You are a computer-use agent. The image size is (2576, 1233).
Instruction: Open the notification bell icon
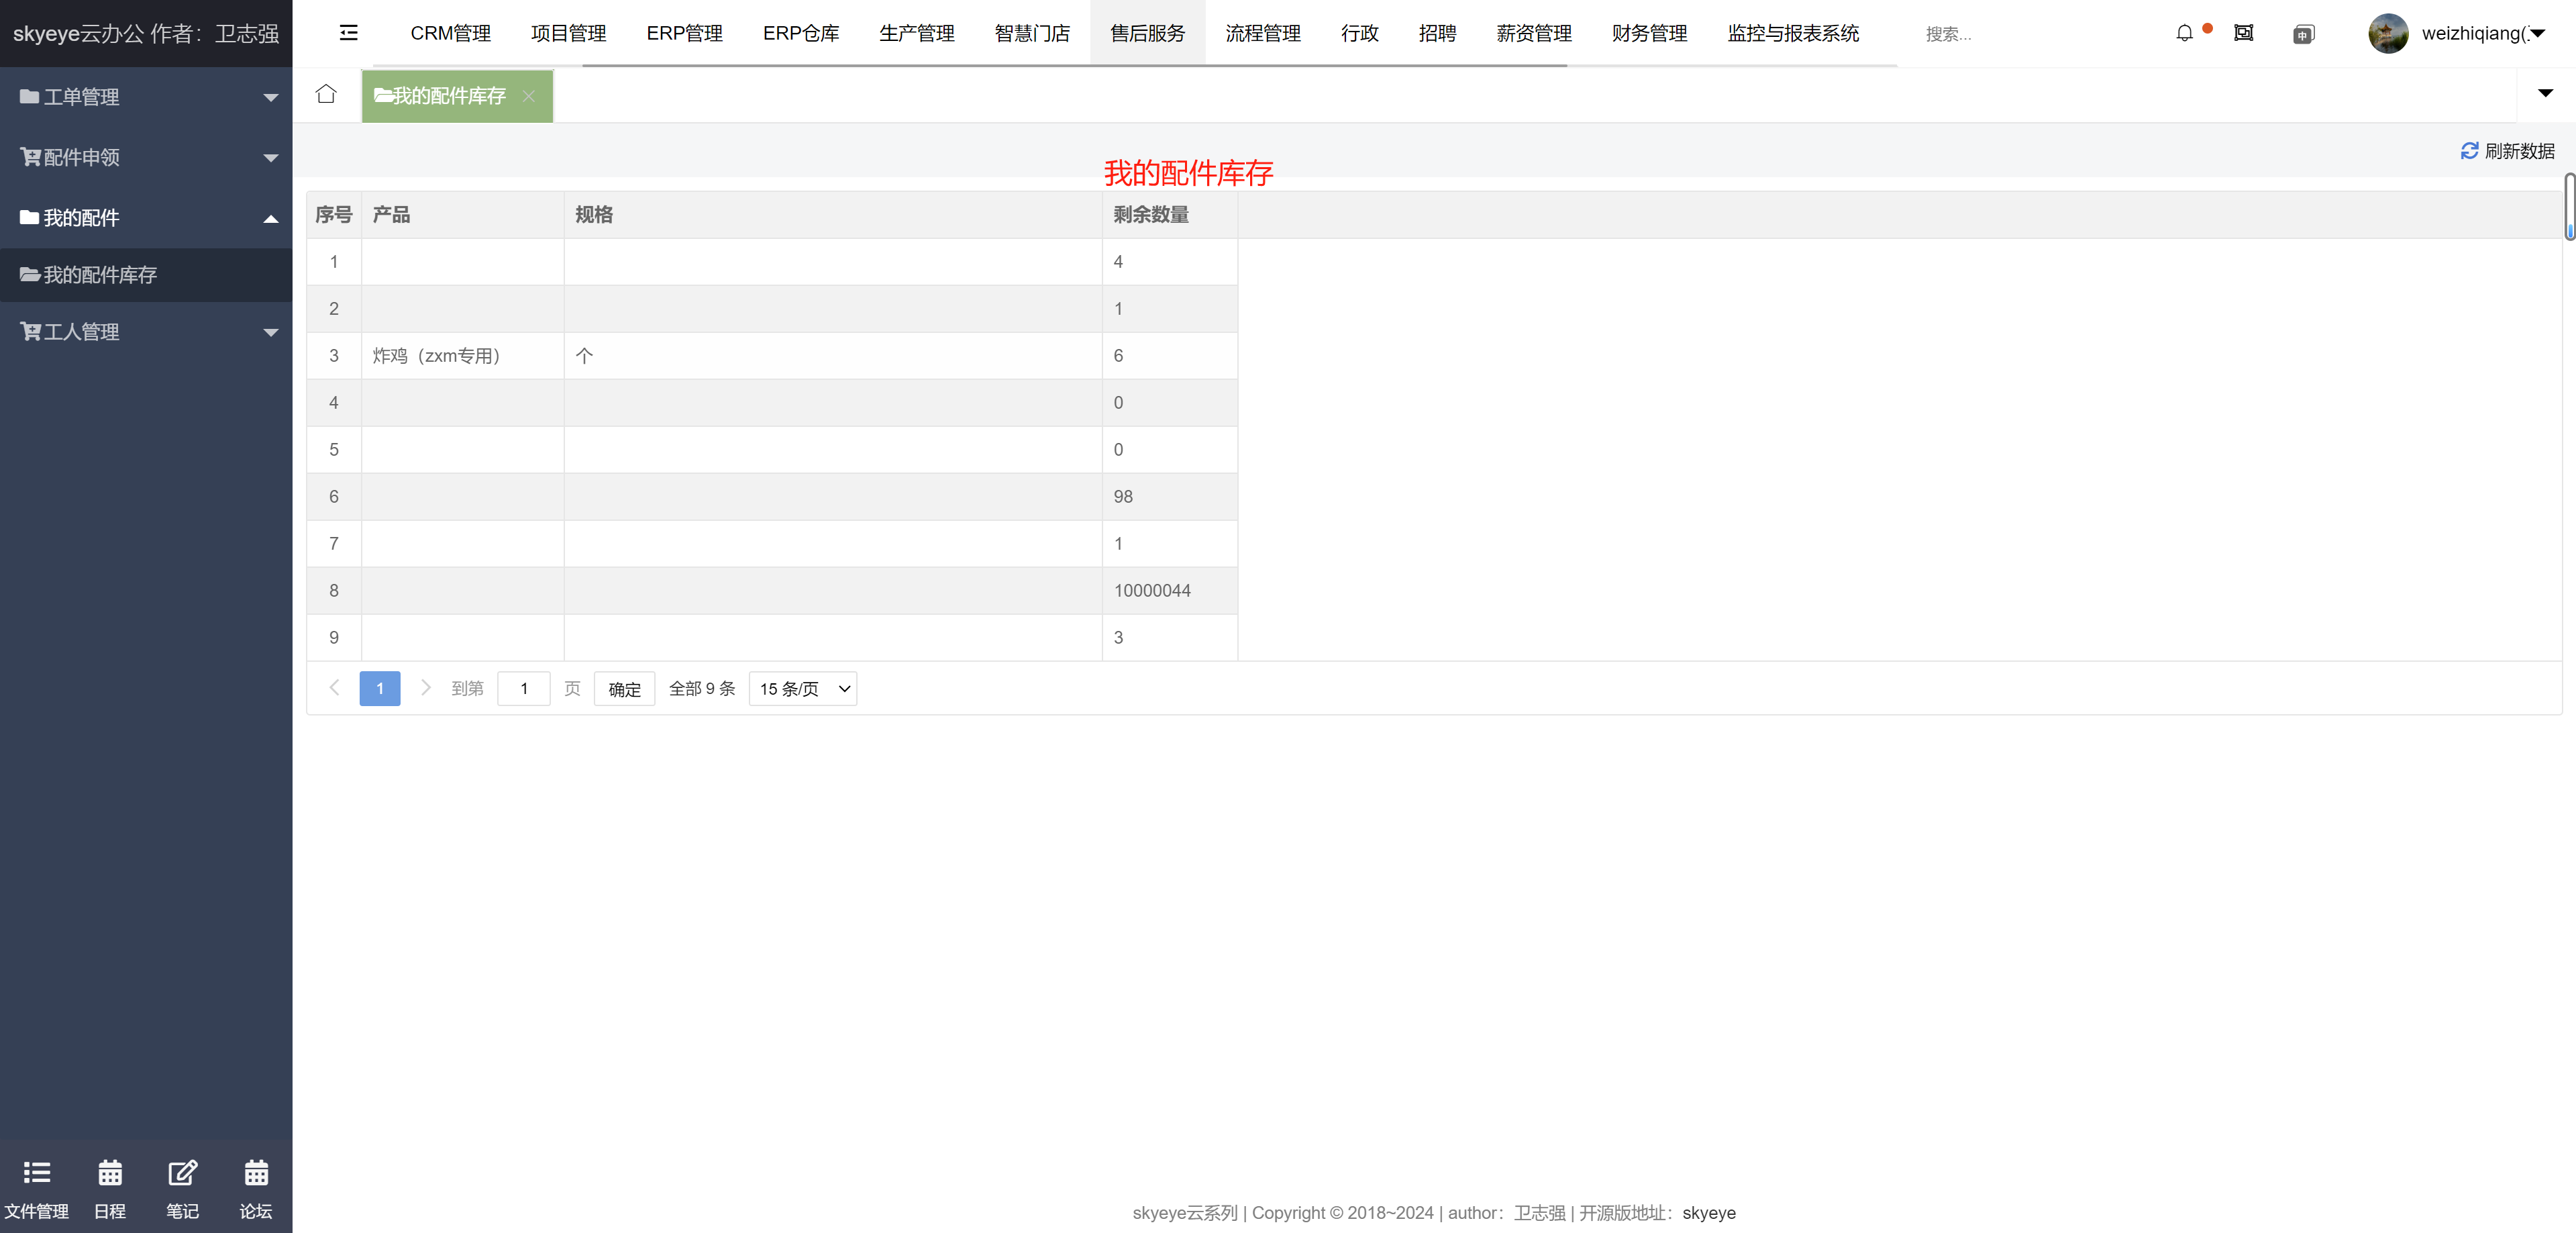(x=2184, y=33)
